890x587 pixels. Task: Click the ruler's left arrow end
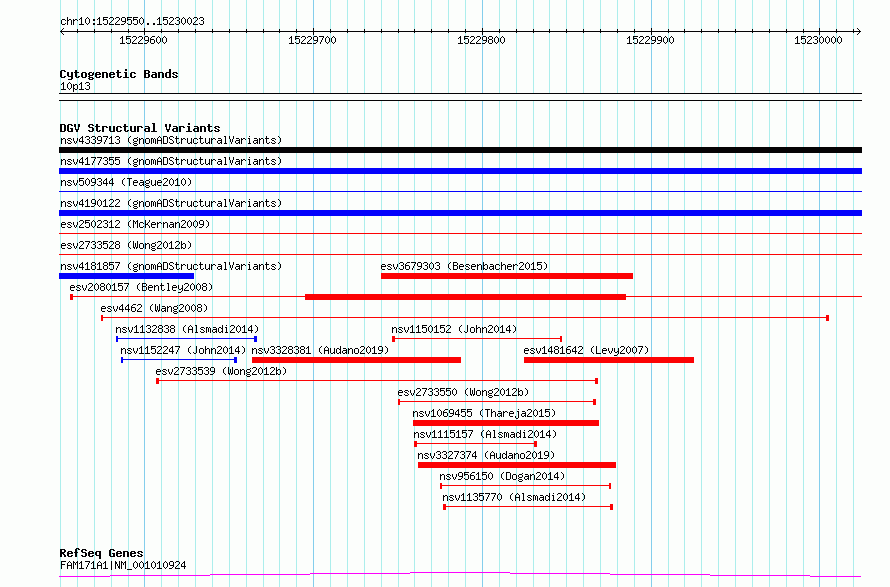pos(62,32)
